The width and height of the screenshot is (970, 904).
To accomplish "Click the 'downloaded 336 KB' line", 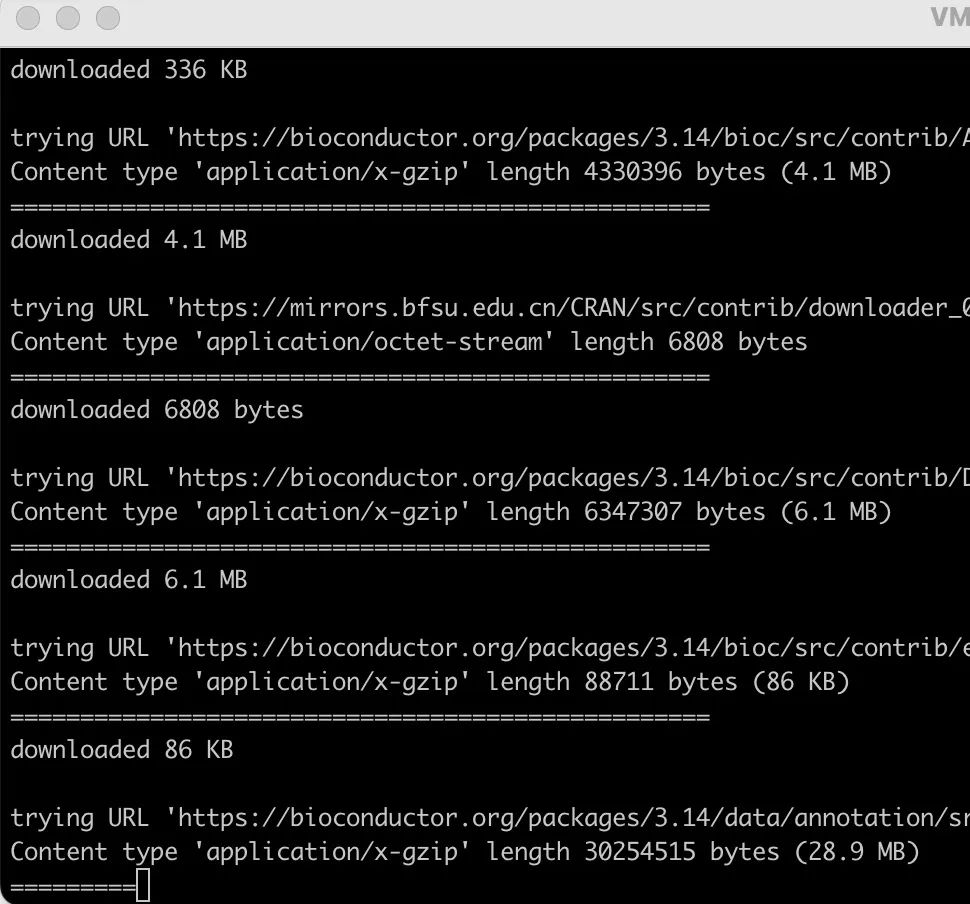I will tap(129, 70).
